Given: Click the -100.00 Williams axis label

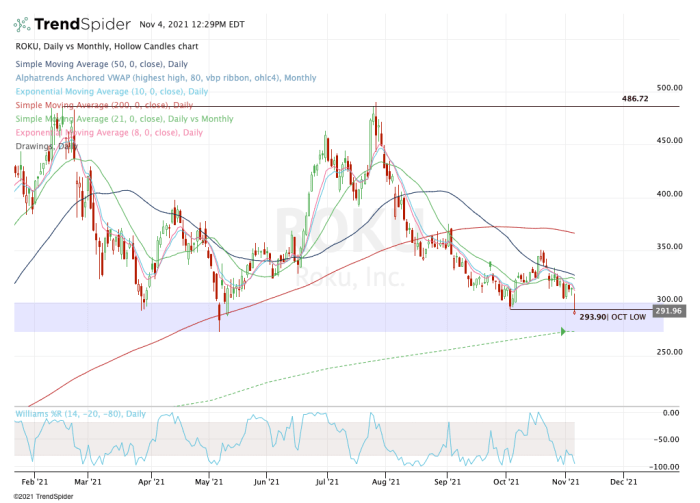Looking at the screenshot, I should point(665,467).
